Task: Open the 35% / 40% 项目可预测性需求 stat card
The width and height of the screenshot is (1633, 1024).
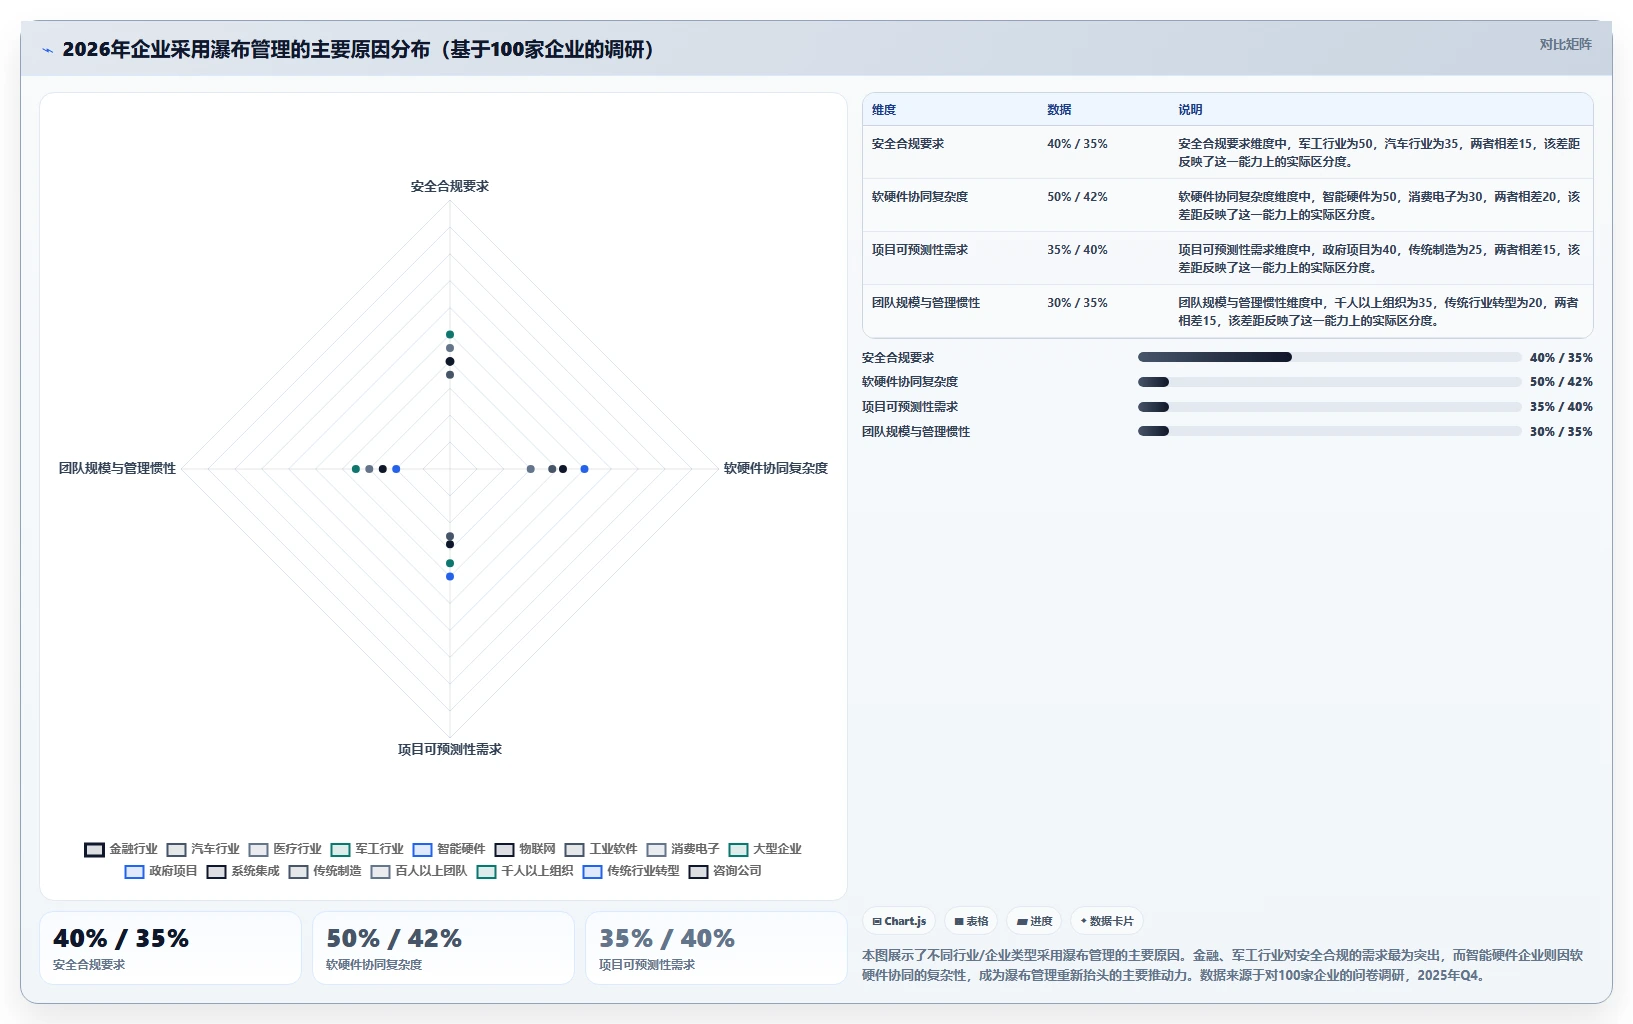Action: click(716, 948)
